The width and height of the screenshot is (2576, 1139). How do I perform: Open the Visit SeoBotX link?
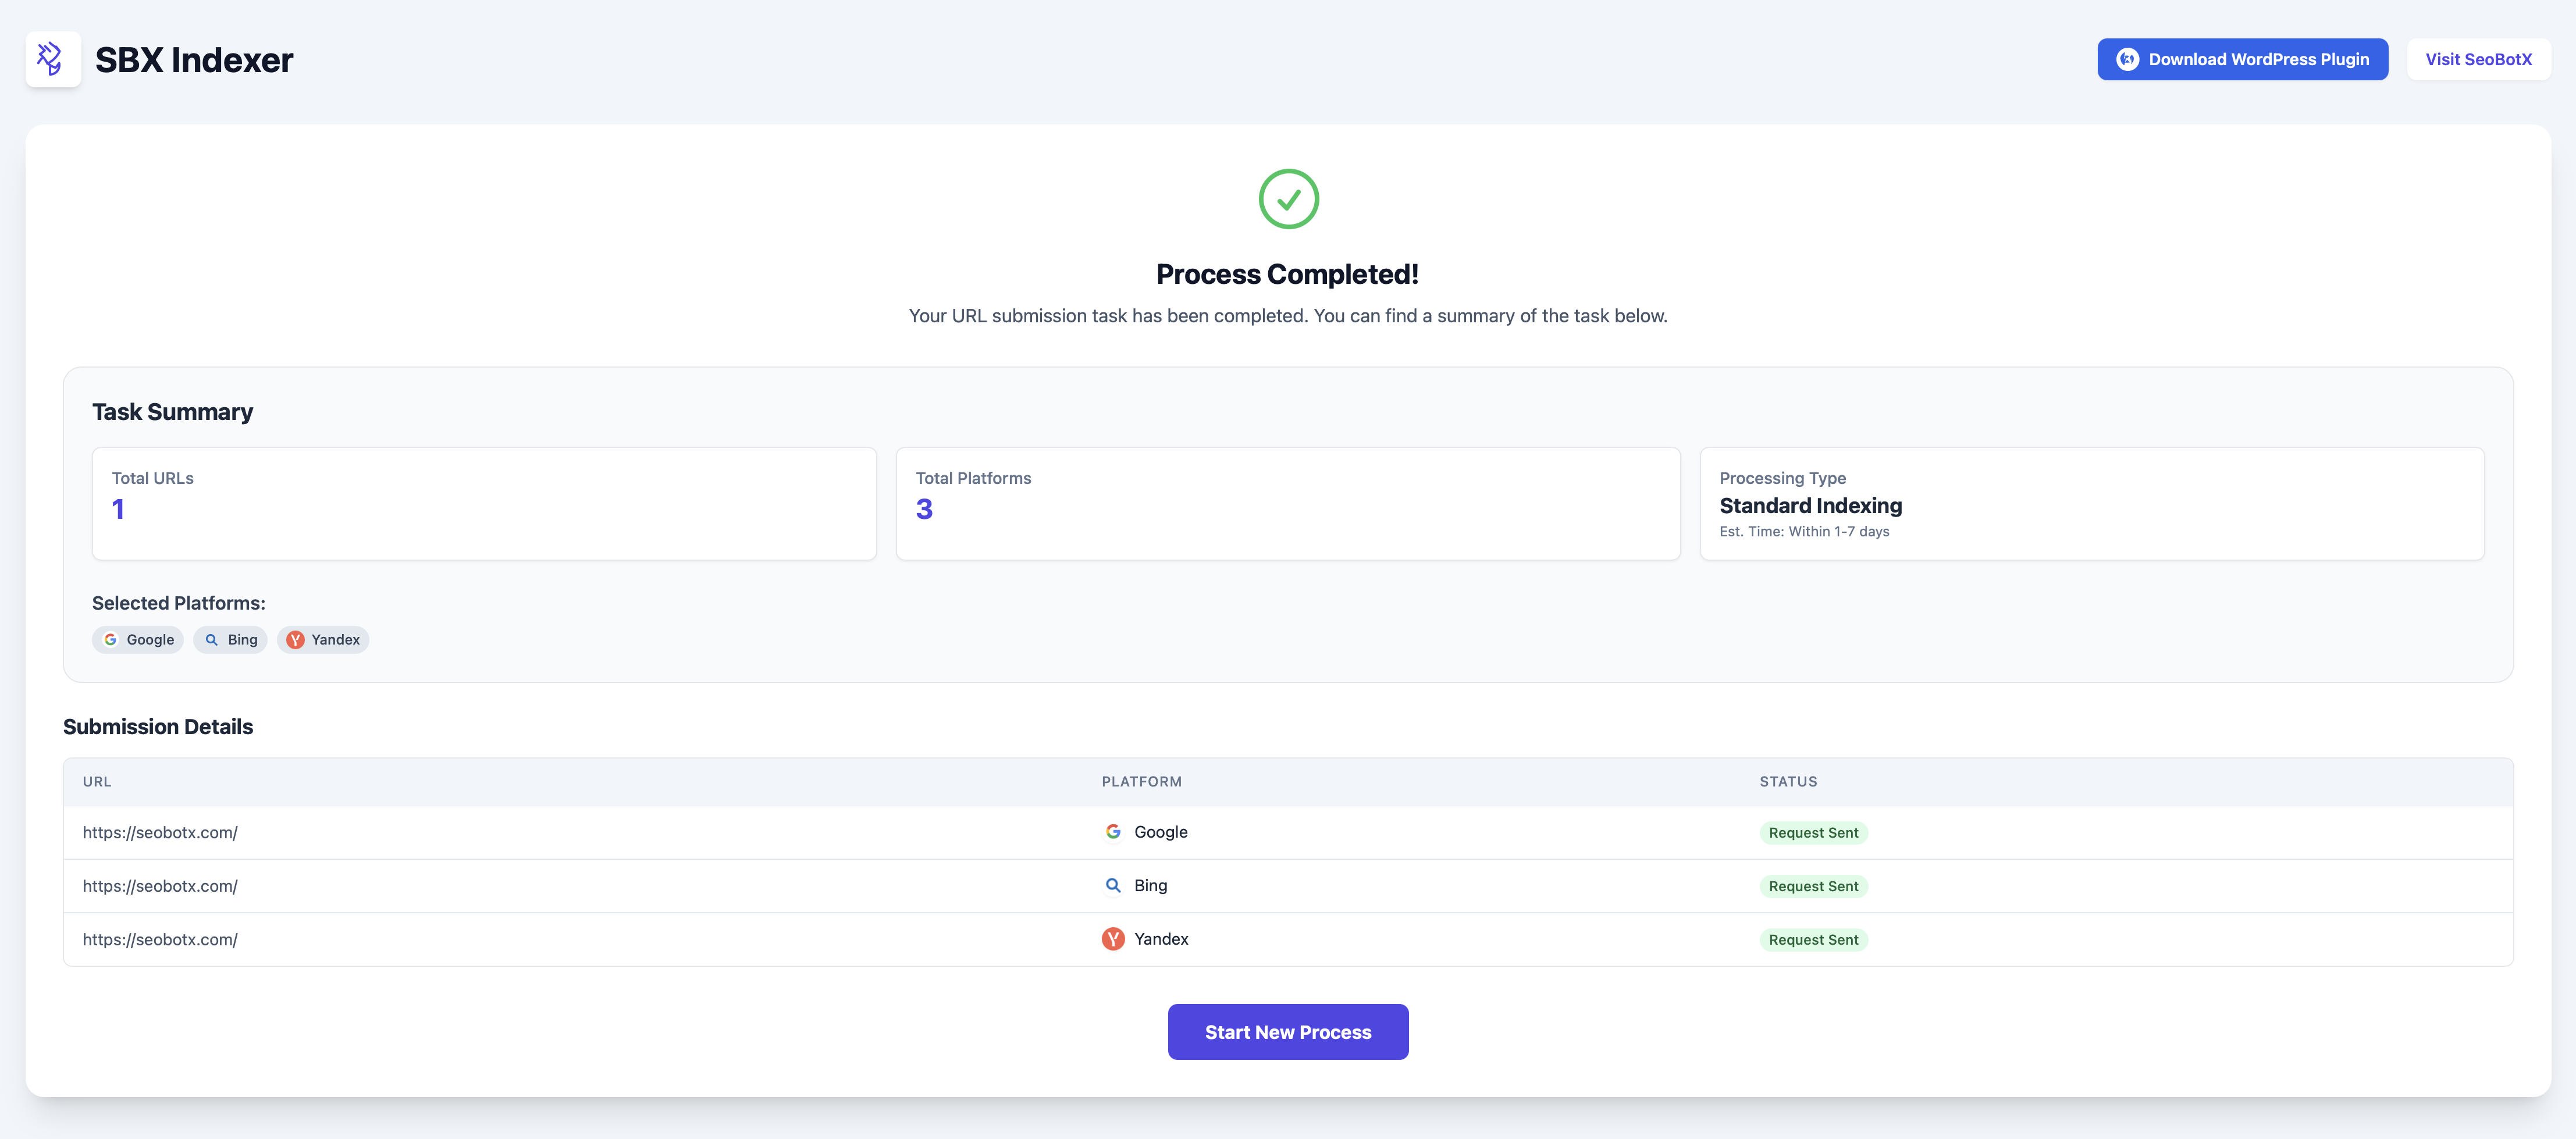point(2478,59)
